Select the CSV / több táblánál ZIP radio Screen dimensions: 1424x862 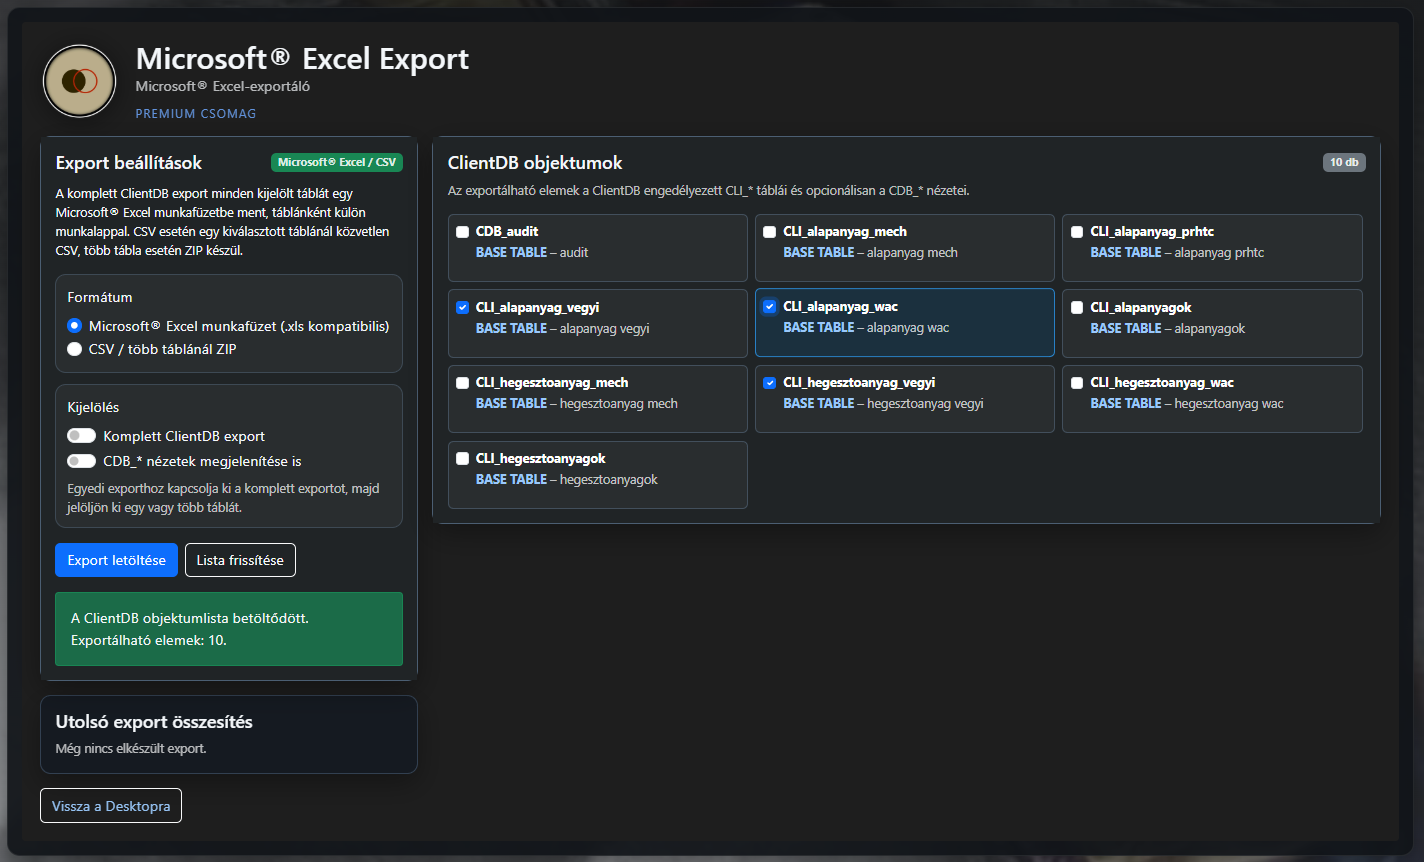click(x=74, y=349)
